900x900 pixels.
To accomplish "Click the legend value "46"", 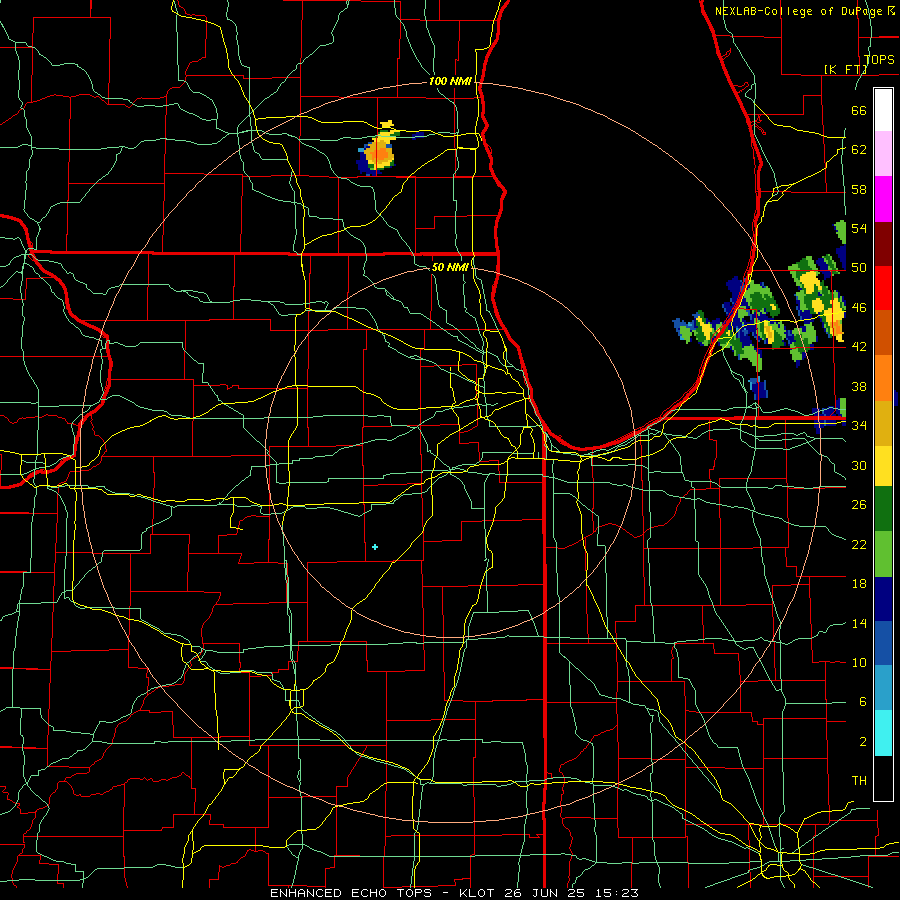I will pyautogui.click(x=859, y=308).
